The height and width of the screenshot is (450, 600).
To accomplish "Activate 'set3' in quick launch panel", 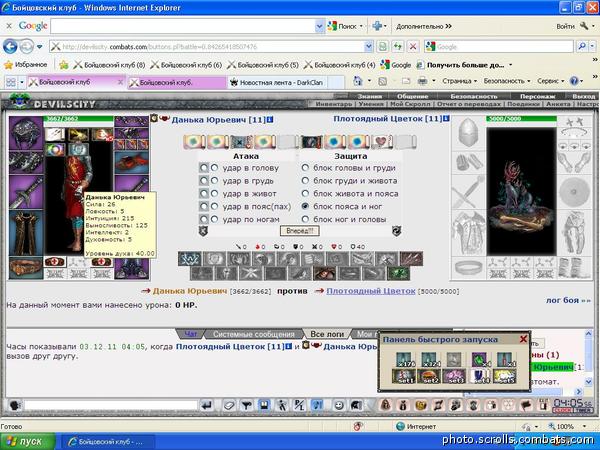I will coord(454,376).
